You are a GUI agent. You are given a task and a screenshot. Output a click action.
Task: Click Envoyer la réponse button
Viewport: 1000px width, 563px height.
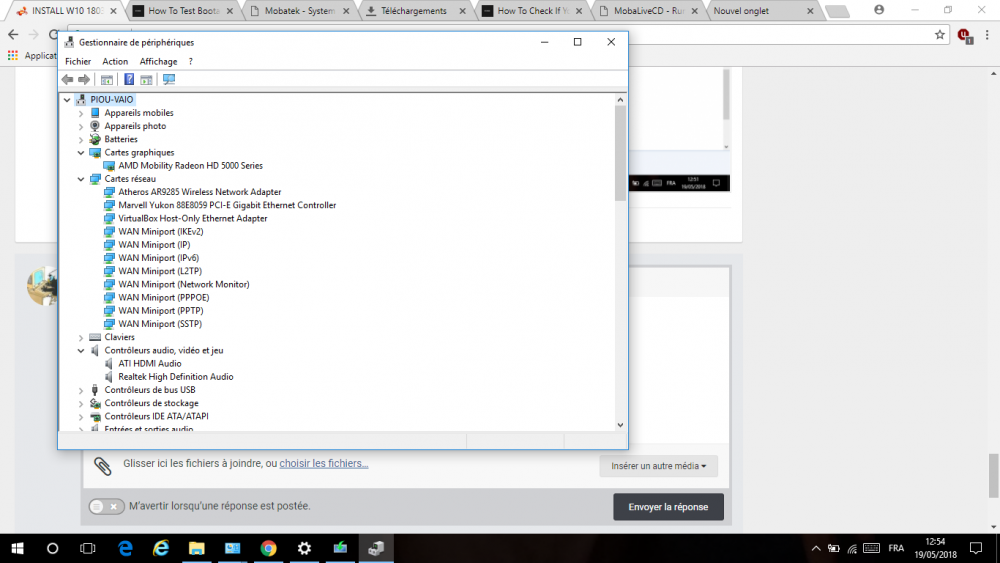tap(668, 507)
